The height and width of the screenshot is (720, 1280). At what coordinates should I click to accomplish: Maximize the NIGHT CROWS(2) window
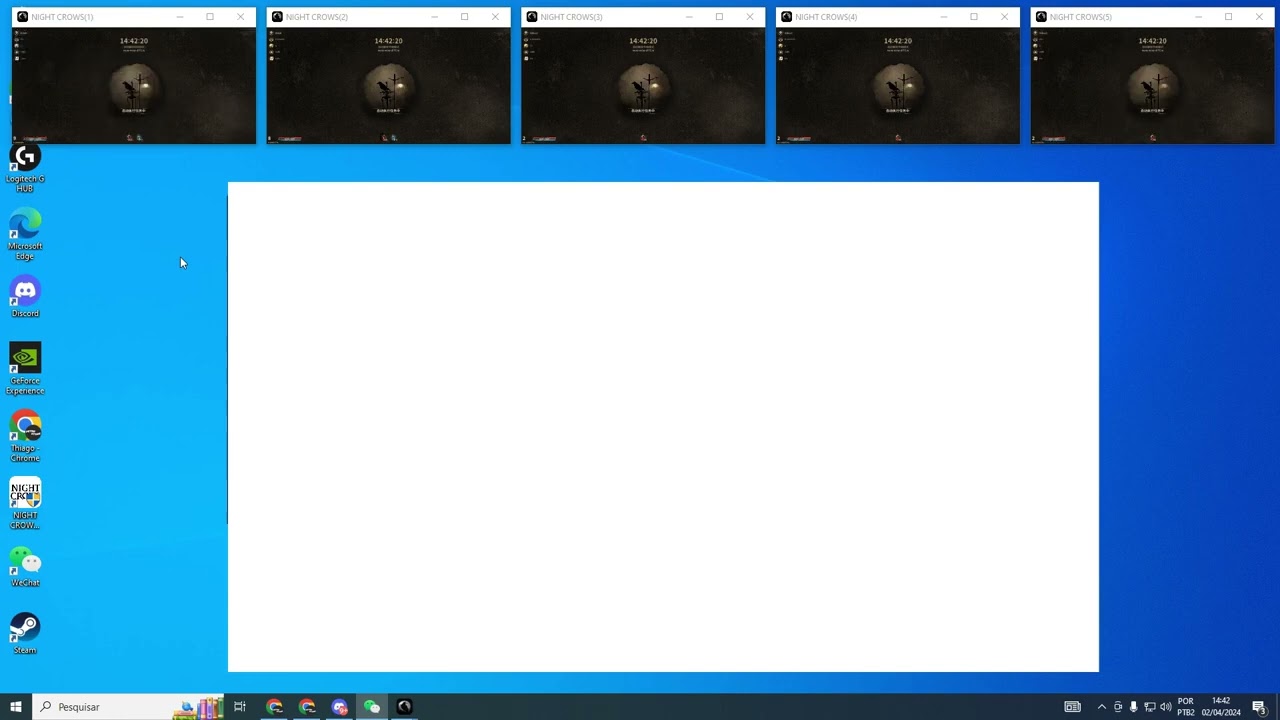[x=464, y=17]
